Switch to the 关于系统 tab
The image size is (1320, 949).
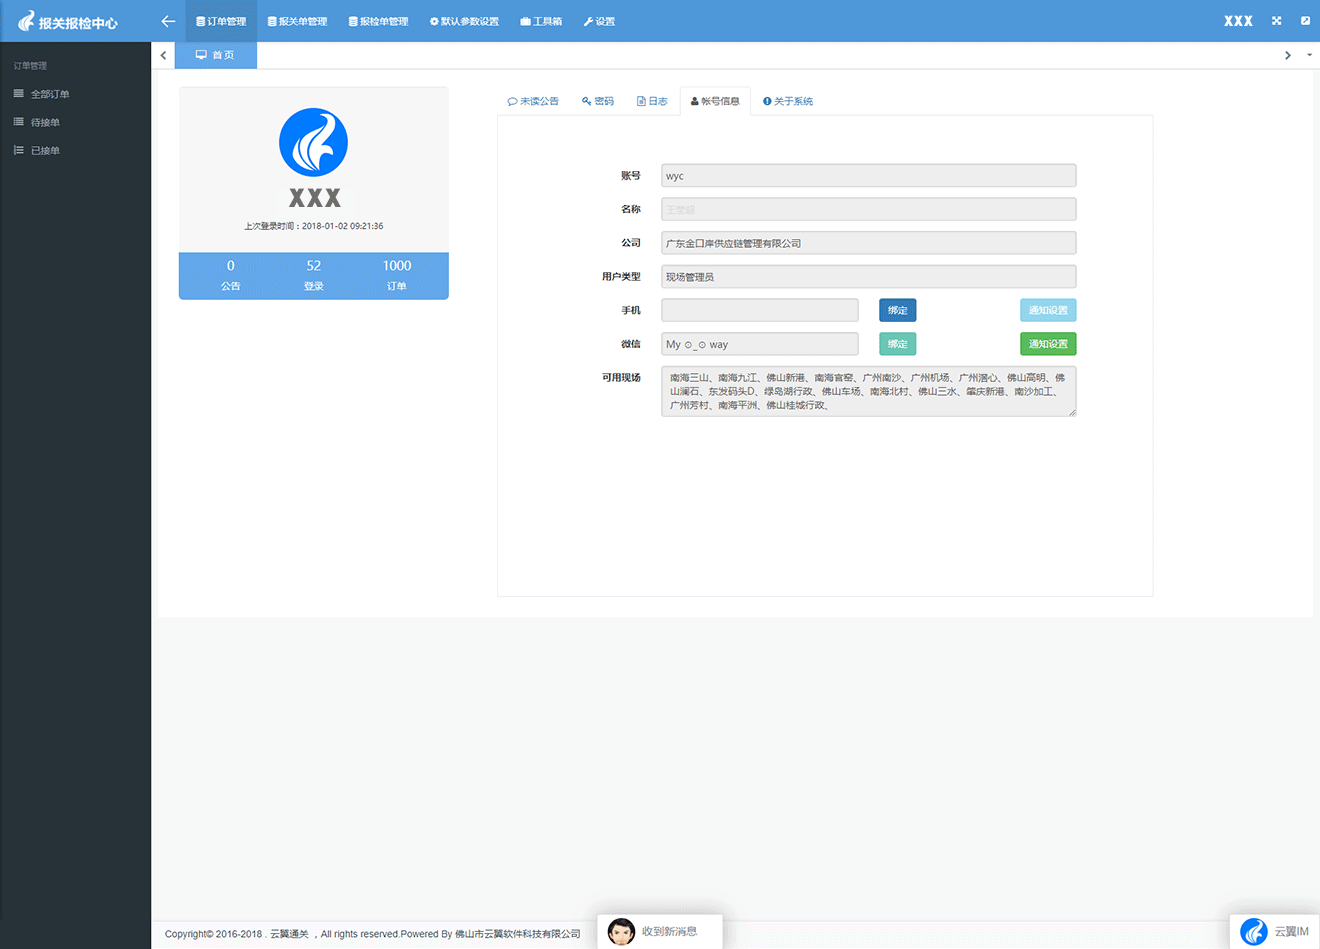pos(788,101)
